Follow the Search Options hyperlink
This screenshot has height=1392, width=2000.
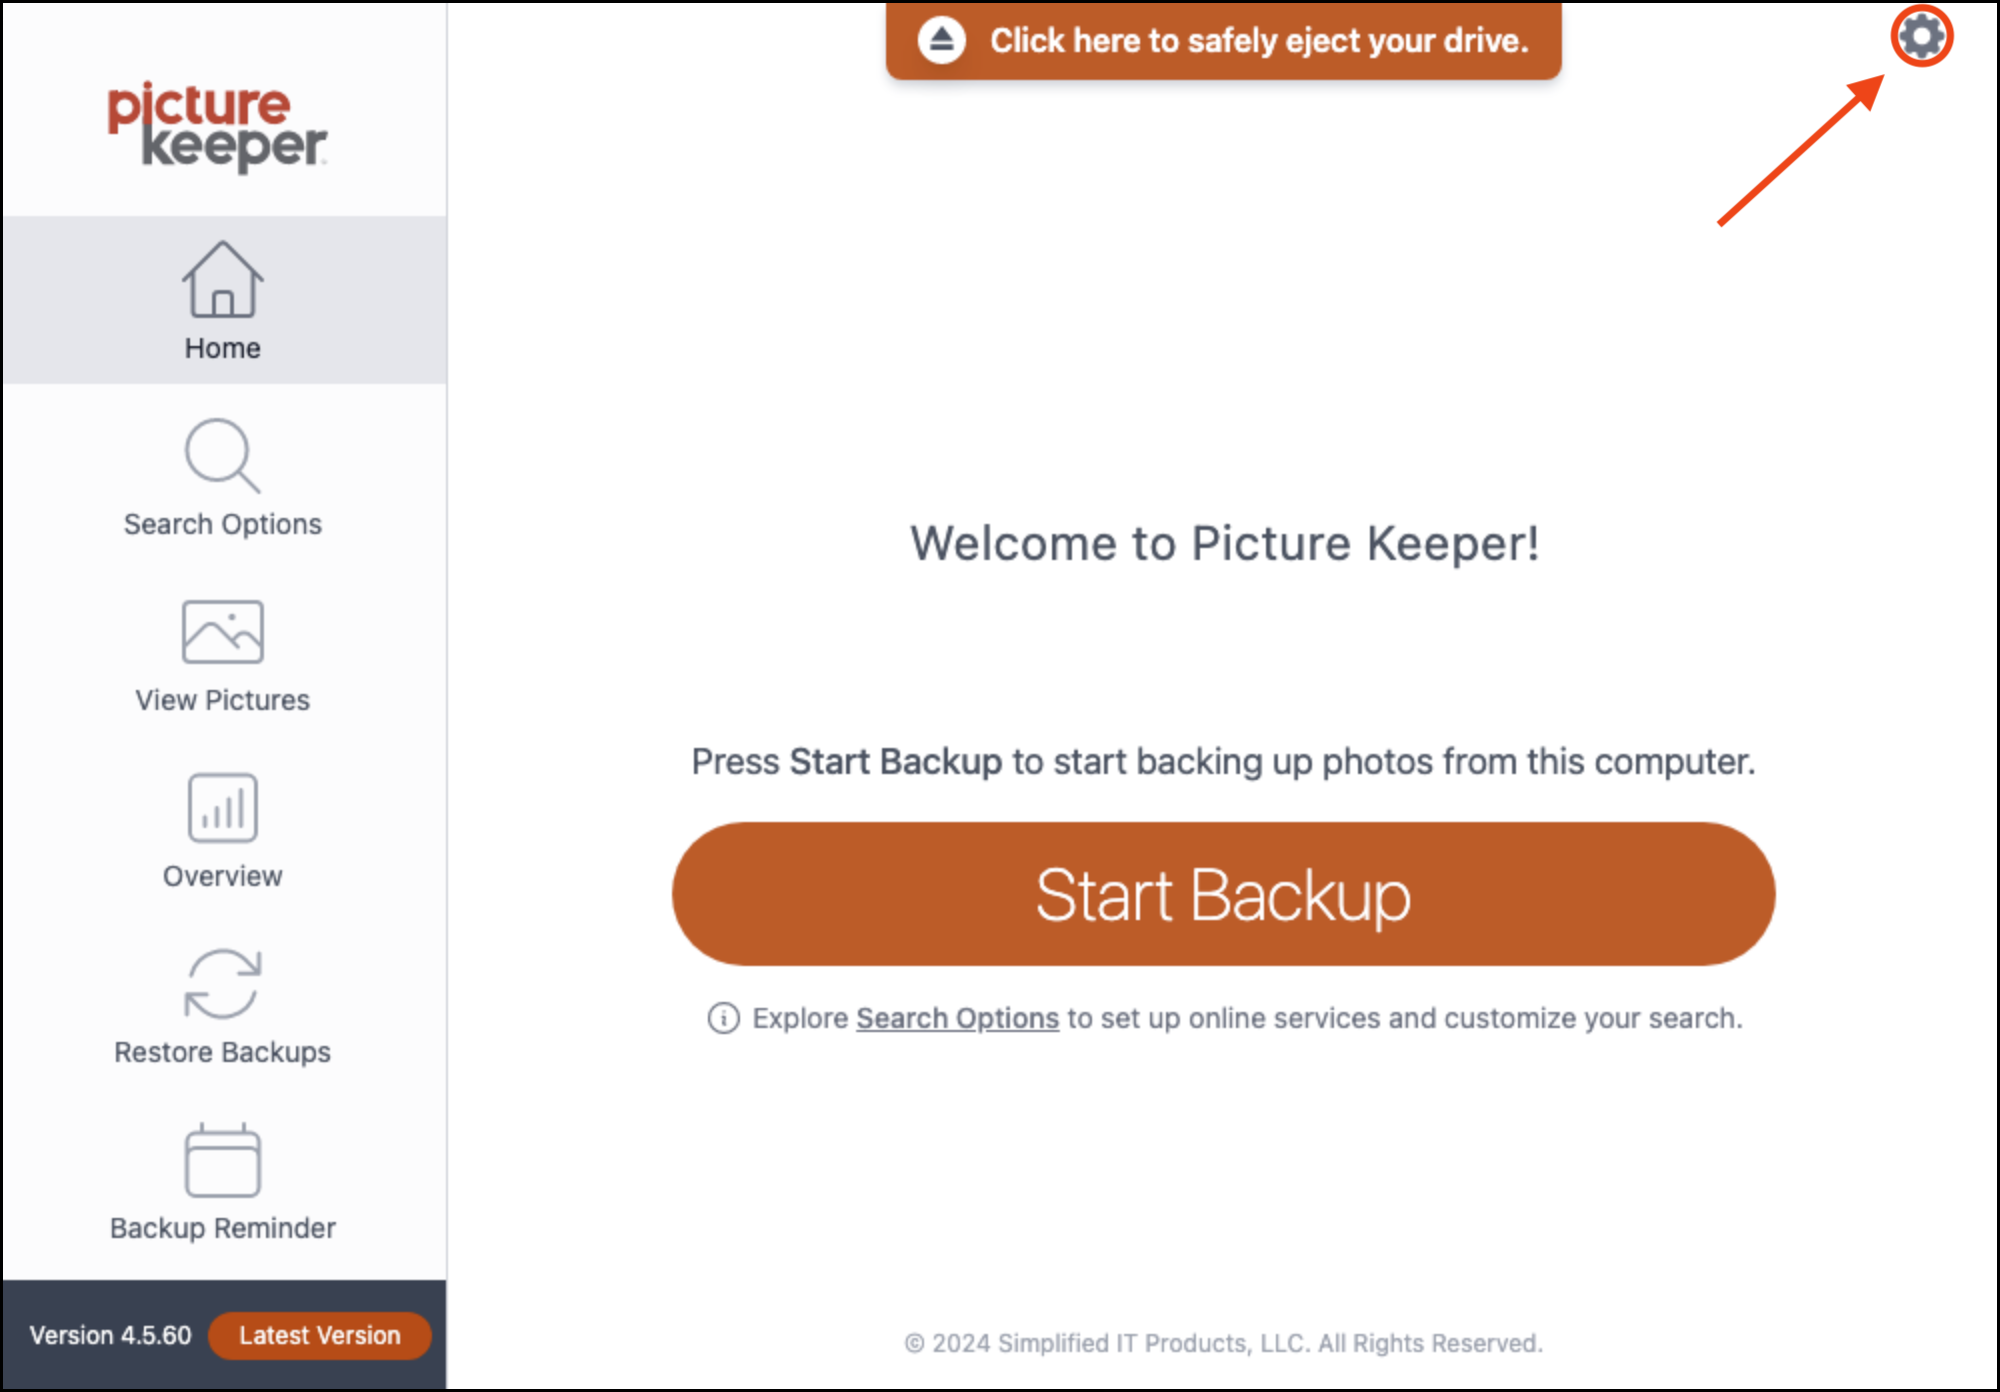(957, 1018)
